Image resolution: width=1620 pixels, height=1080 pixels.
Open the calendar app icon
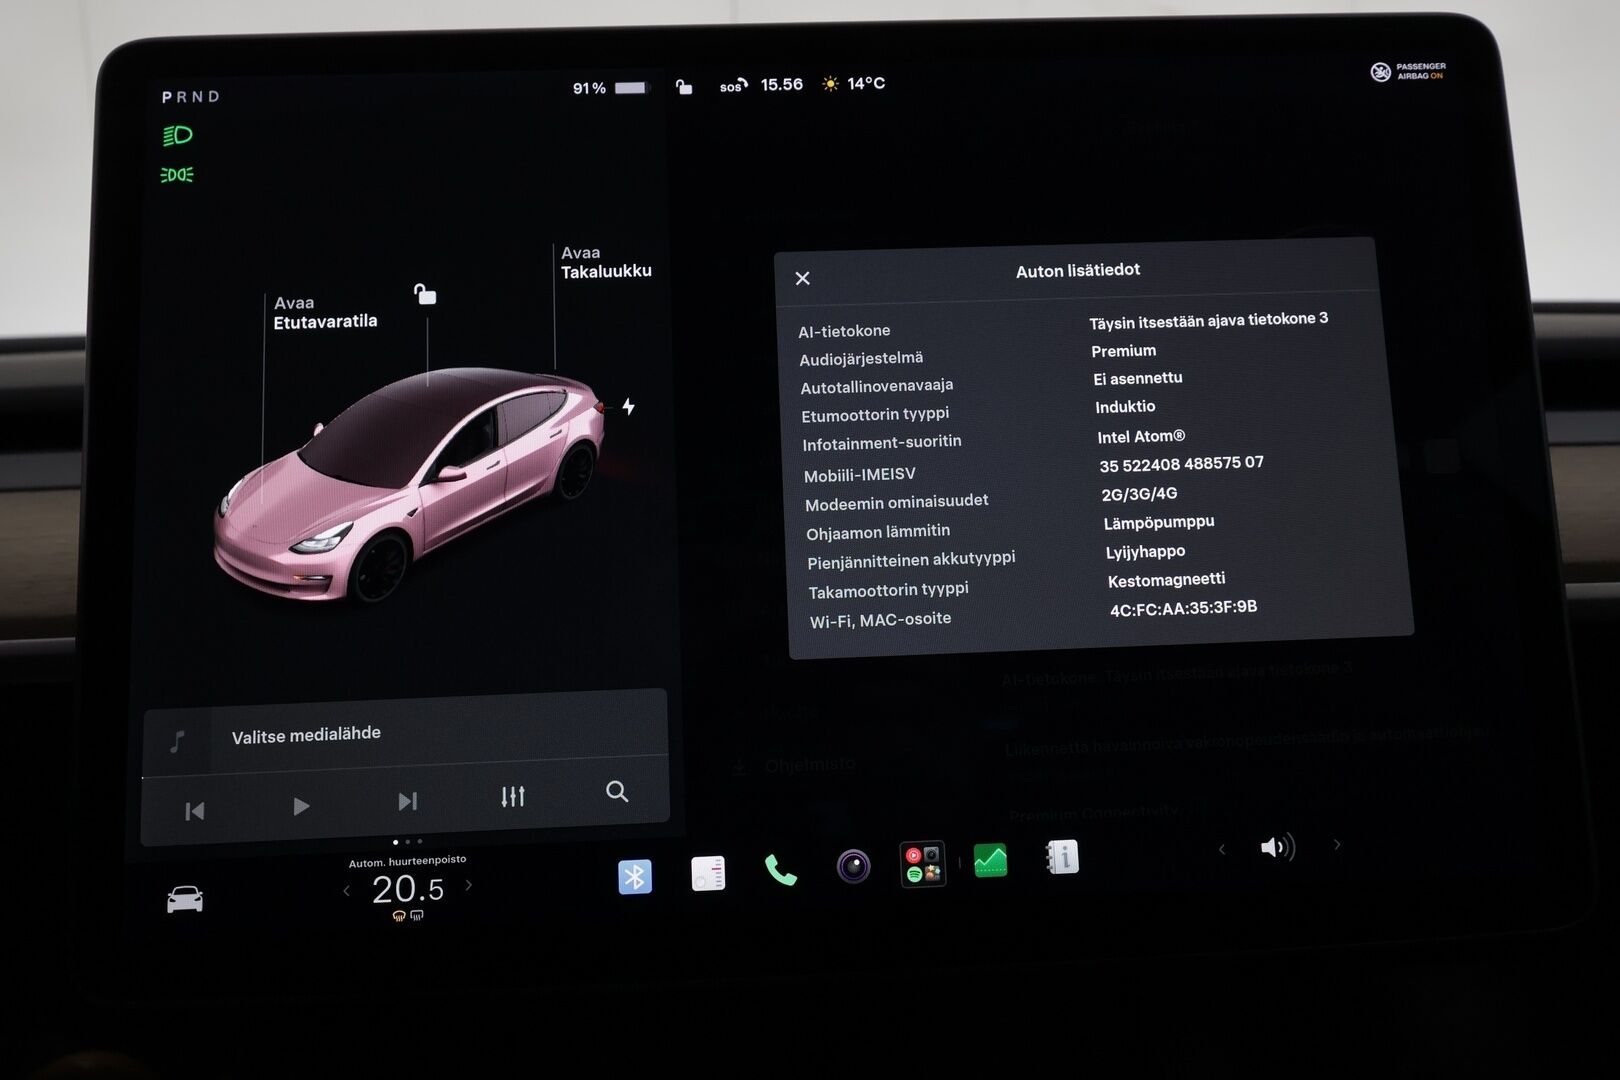708,873
